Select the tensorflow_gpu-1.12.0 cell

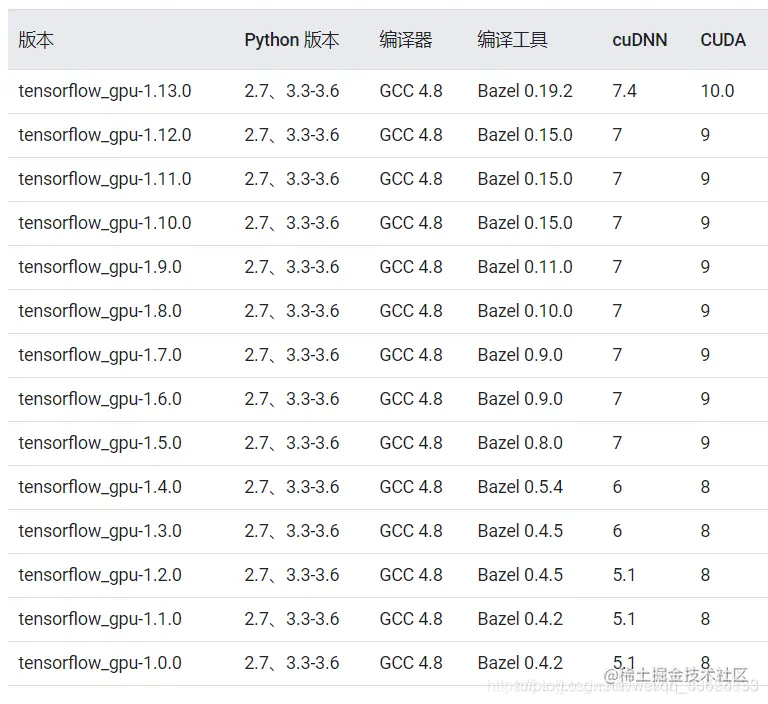pos(105,136)
